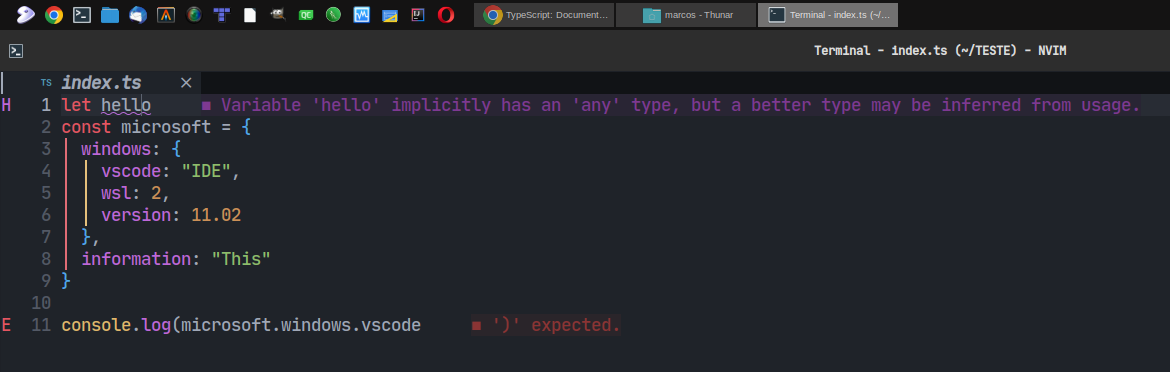Screen dimensions: 1170x372
Task: Click the 11.02 number value
Action: tap(216, 215)
